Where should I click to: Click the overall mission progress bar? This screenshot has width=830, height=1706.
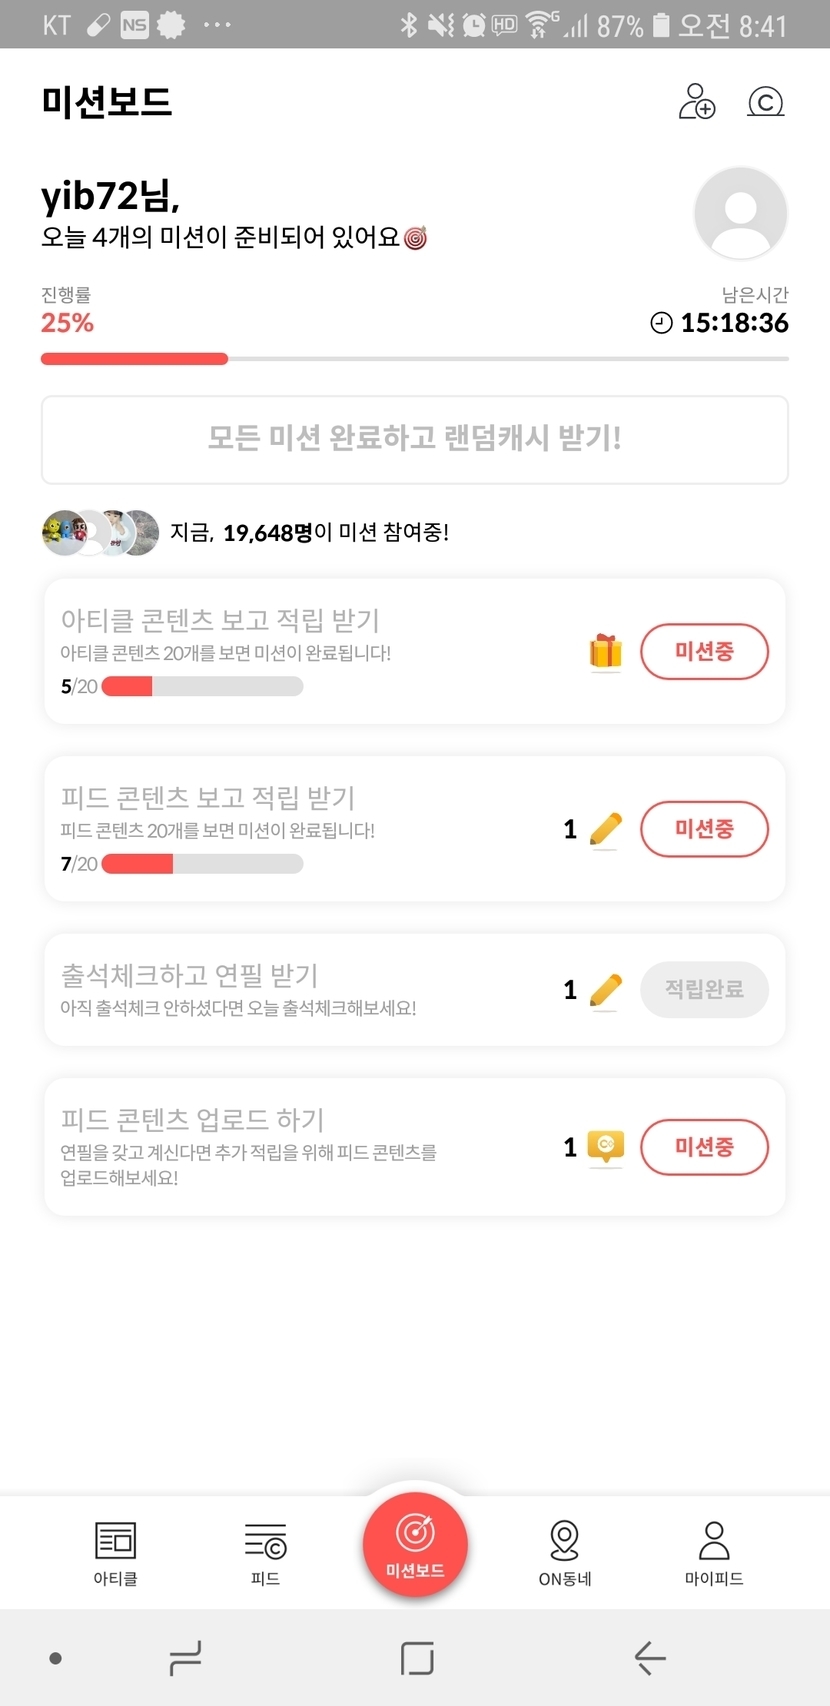coord(415,358)
